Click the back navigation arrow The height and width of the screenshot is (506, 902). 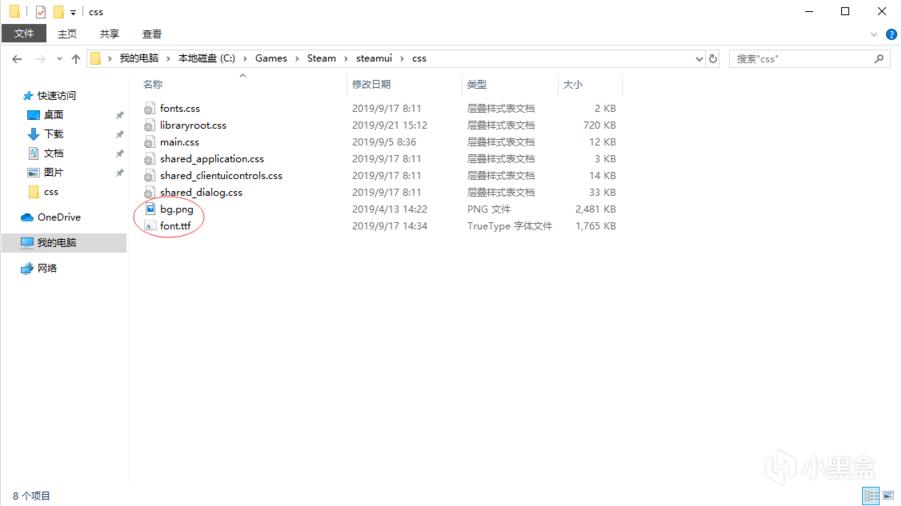[x=16, y=59]
